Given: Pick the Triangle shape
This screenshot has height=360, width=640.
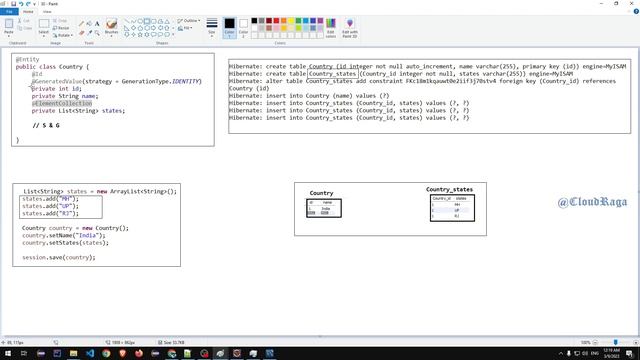Looking at the screenshot, I should coord(167,21).
